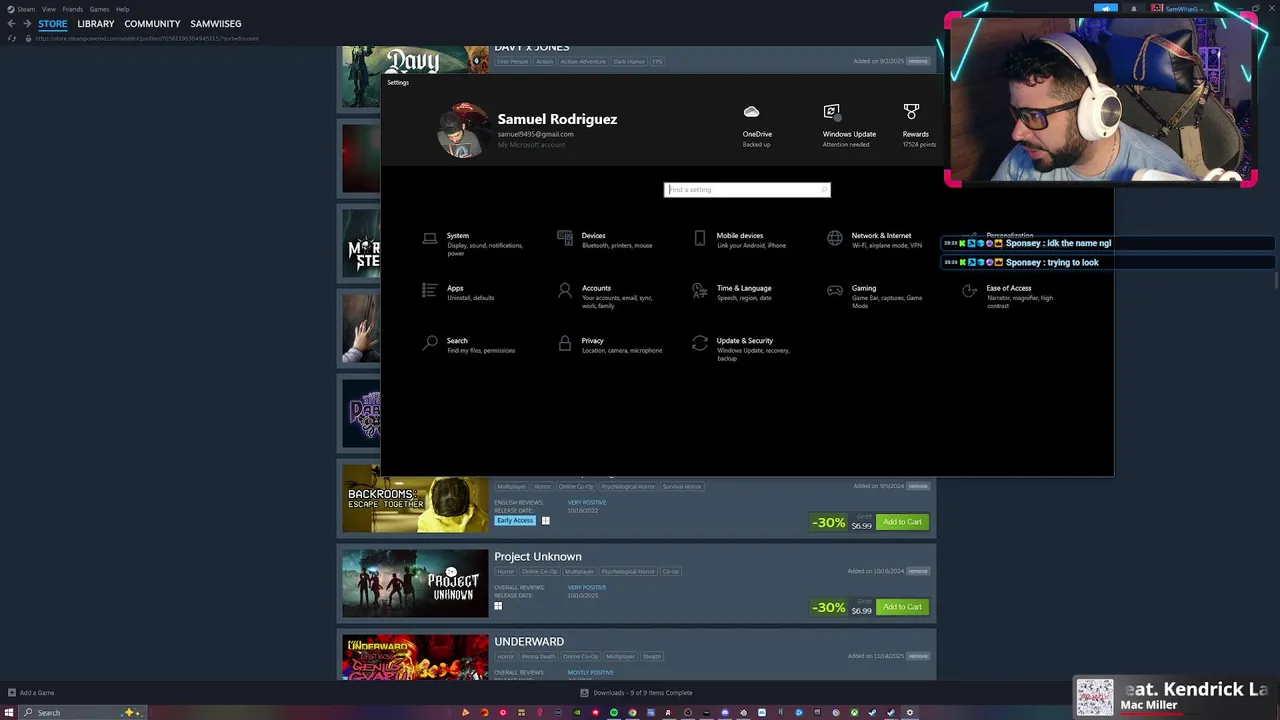Remove Project Unknown from wishlist
Viewport: 1280px width, 720px height.
[x=918, y=571]
